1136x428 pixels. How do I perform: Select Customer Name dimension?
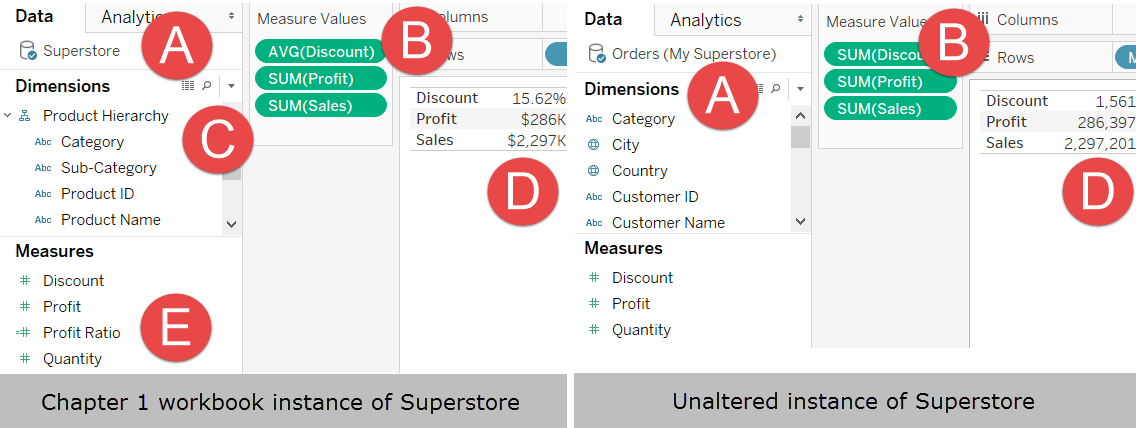668,223
